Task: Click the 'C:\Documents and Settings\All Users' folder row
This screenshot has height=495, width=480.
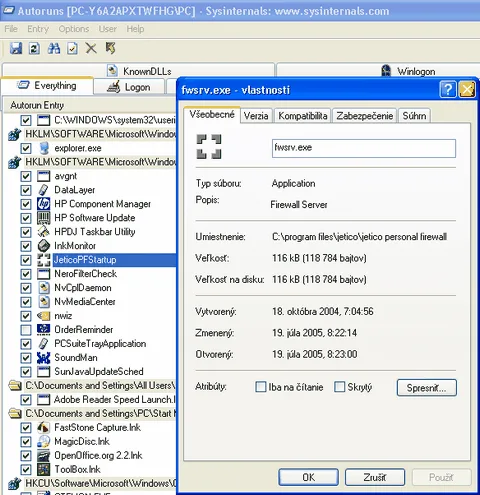Action: [92, 386]
